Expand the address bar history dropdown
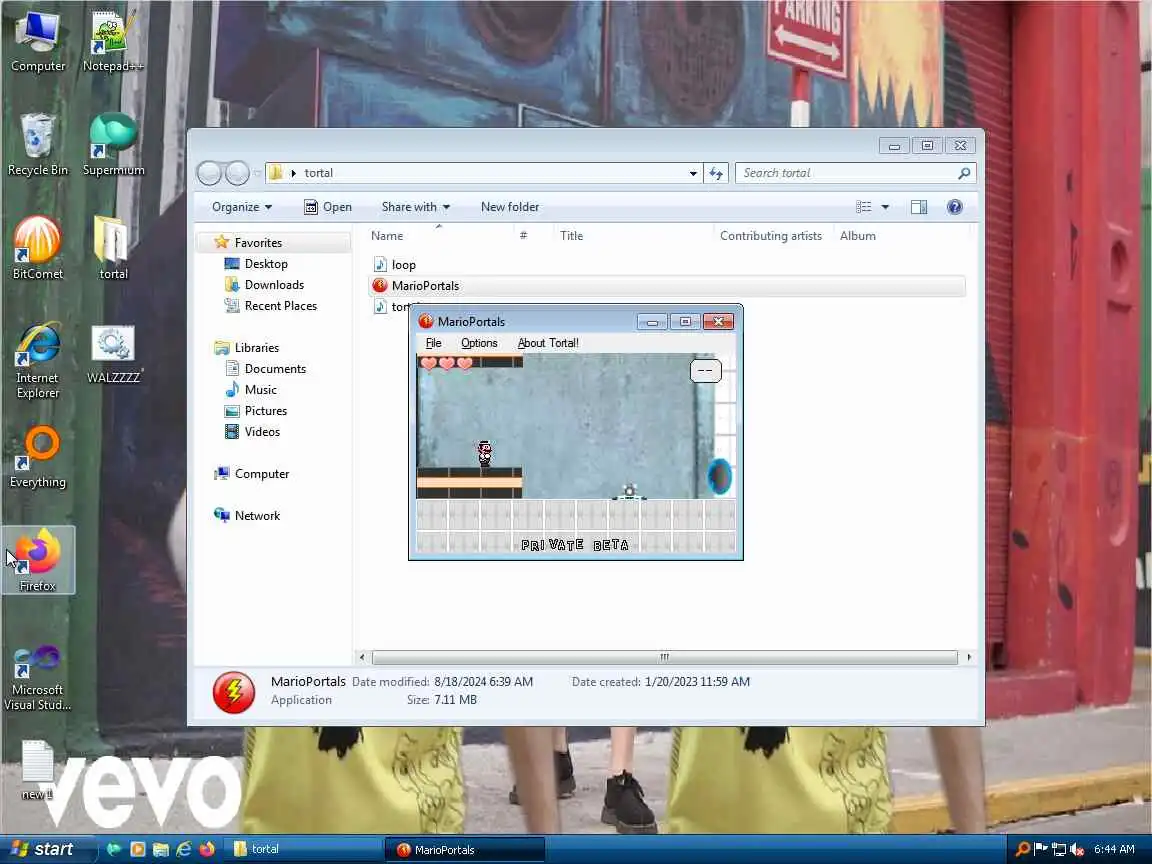 [693, 173]
